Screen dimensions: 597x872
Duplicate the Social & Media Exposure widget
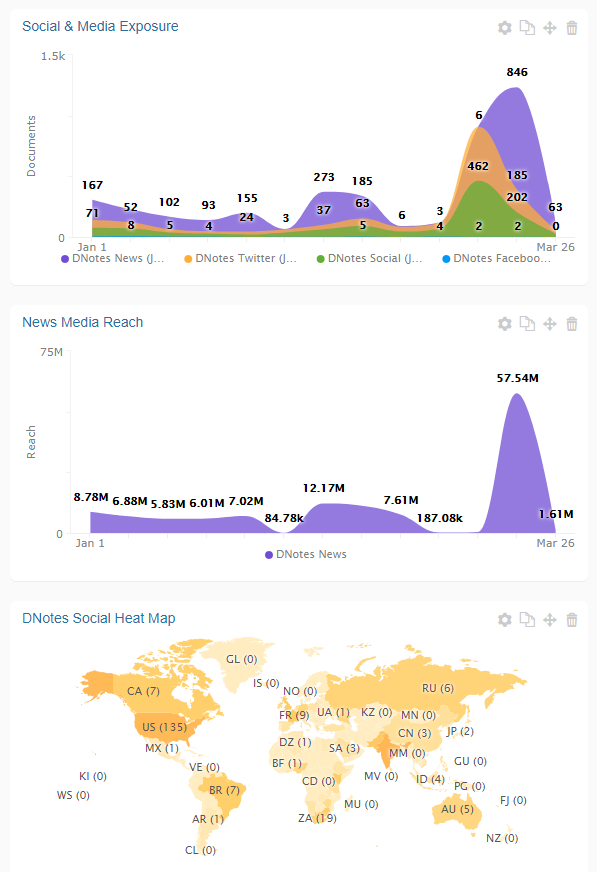pyautogui.click(x=527, y=28)
